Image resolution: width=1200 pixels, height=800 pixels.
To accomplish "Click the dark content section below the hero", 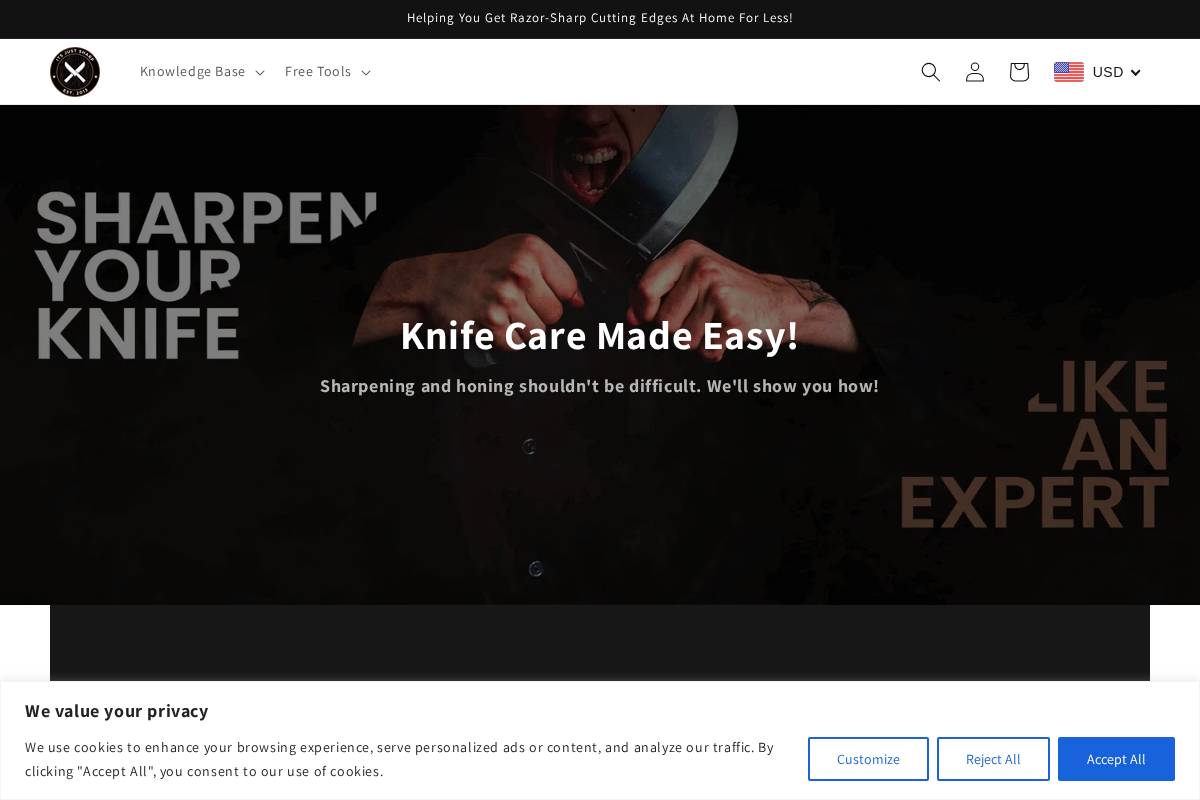I will [x=600, y=645].
